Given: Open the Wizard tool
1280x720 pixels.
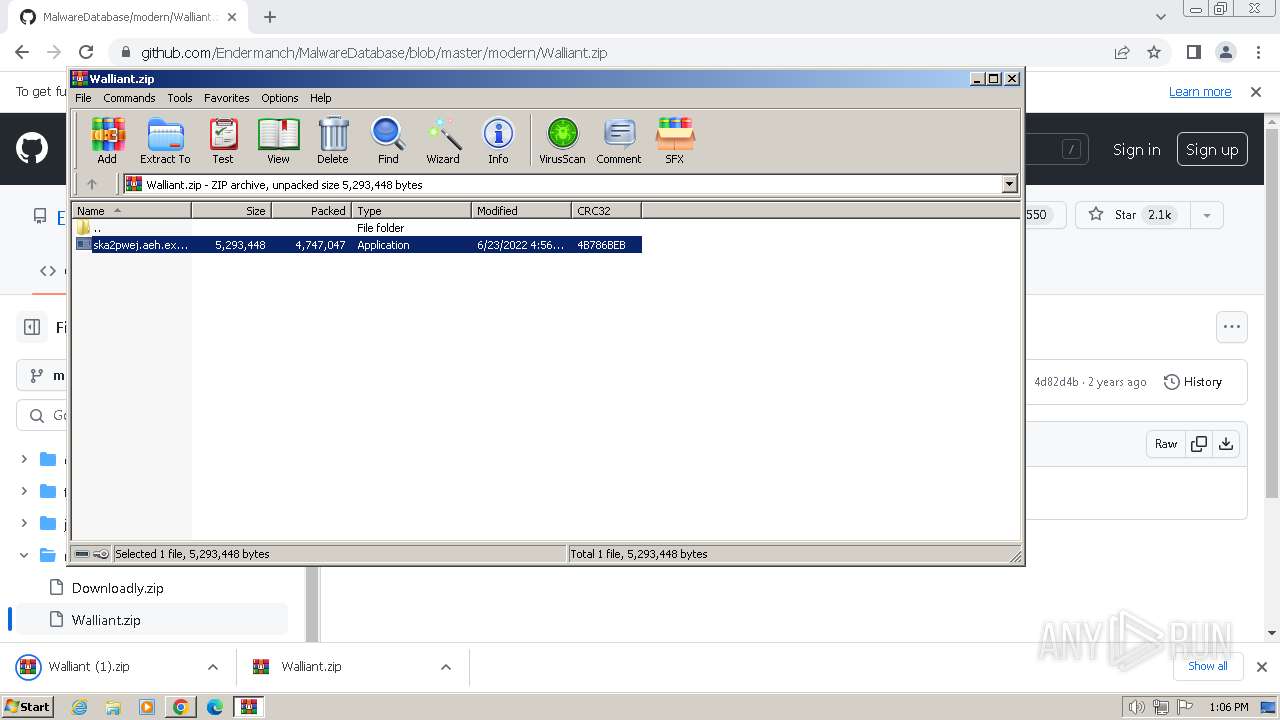Looking at the screenshot, I should click(443, 141).
